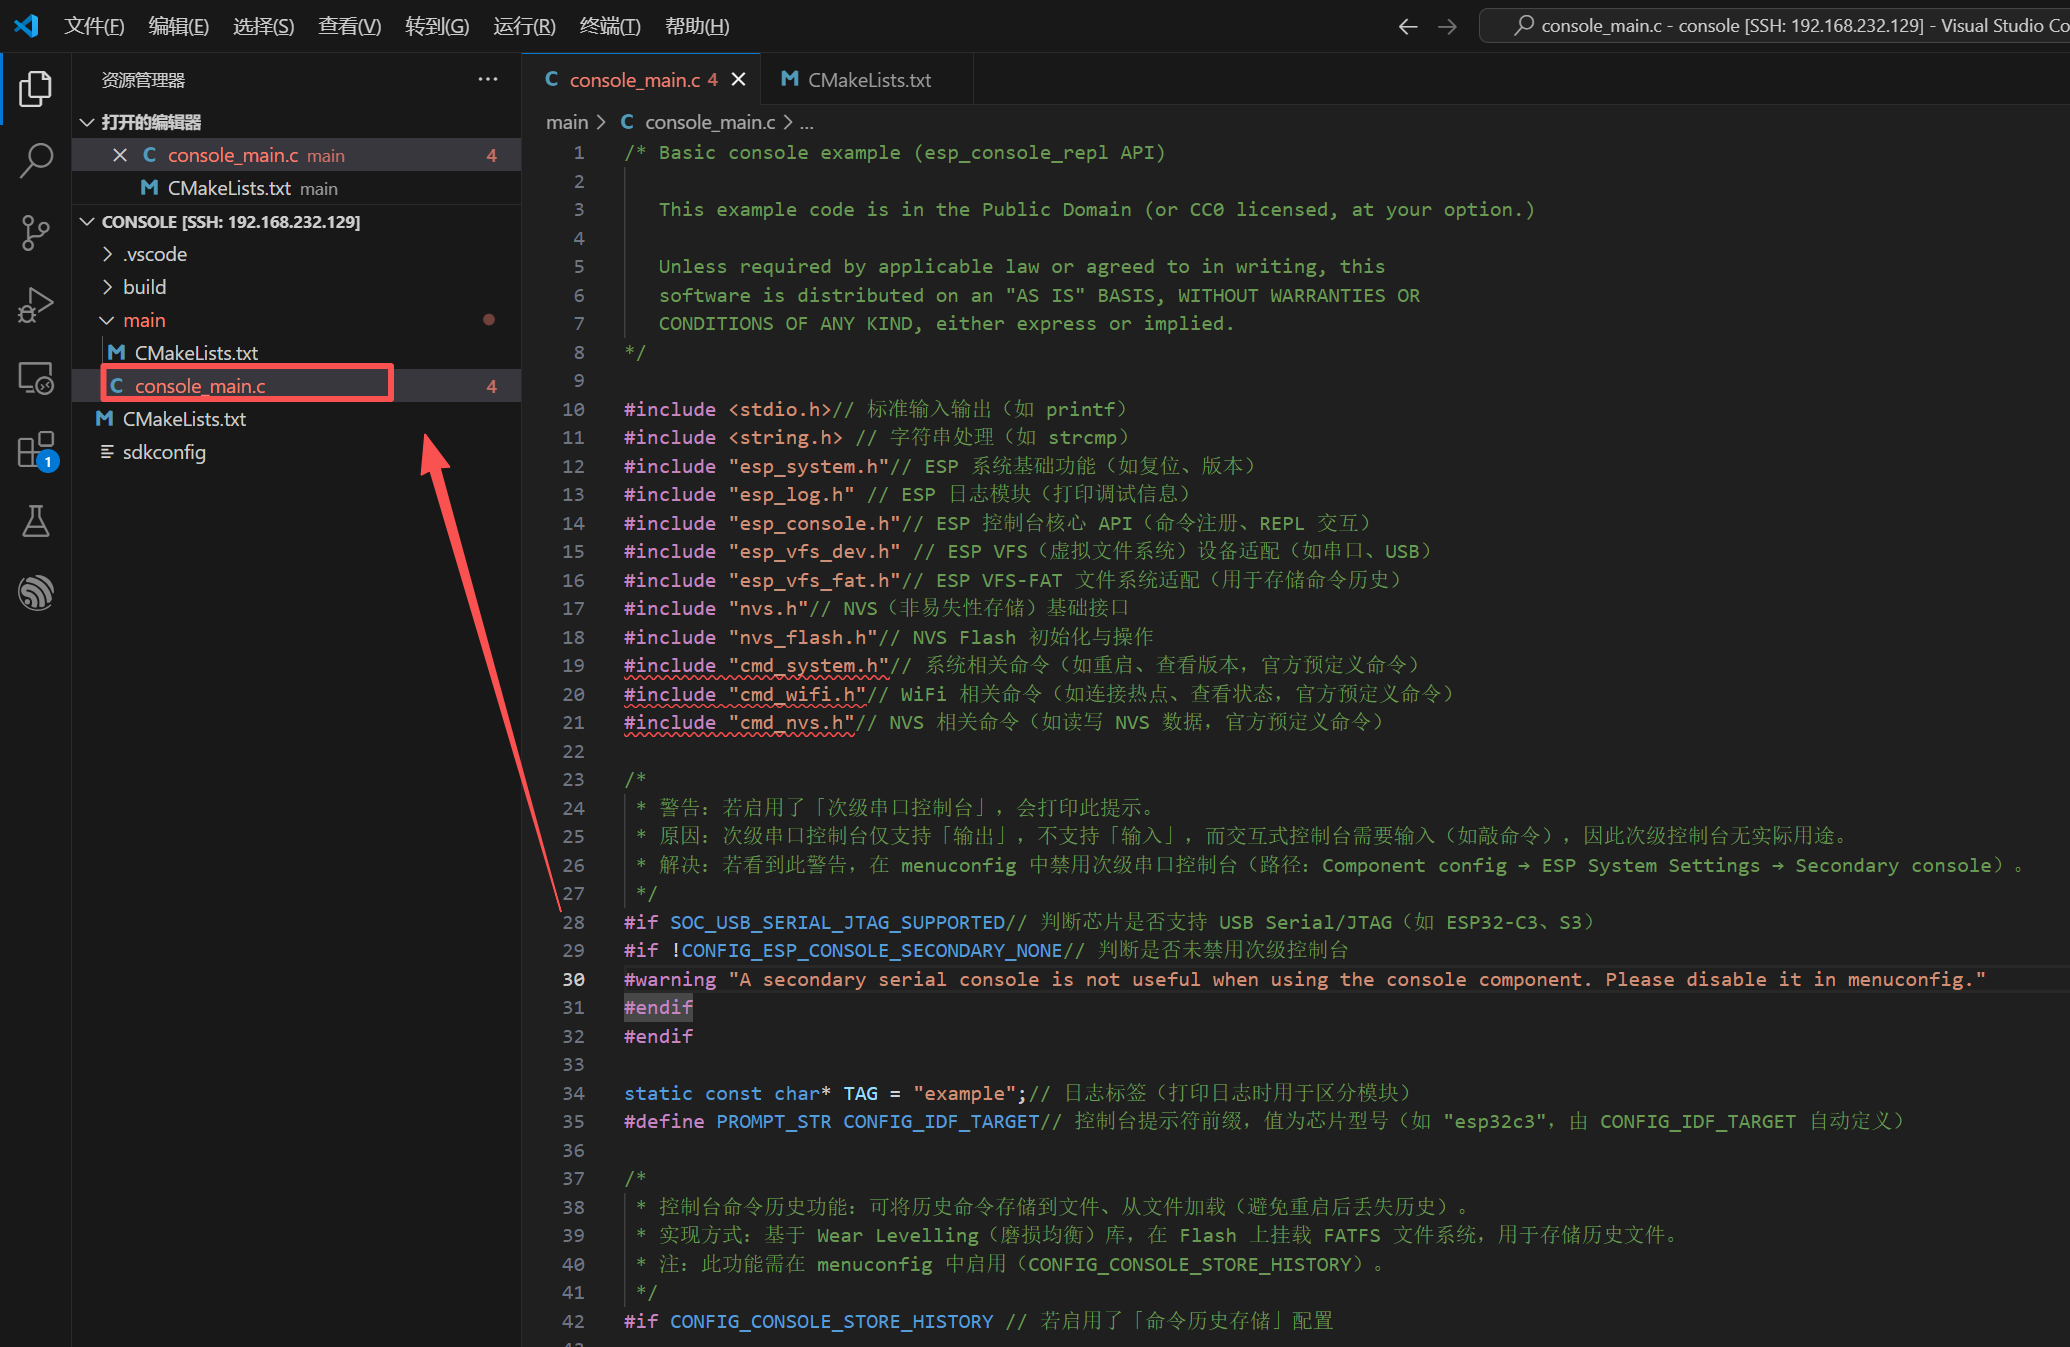This screenshot has width=2070, height=1347.
Task: Switch to the CMakeLists.txt editor tab
Action: [x=867, y=80]
